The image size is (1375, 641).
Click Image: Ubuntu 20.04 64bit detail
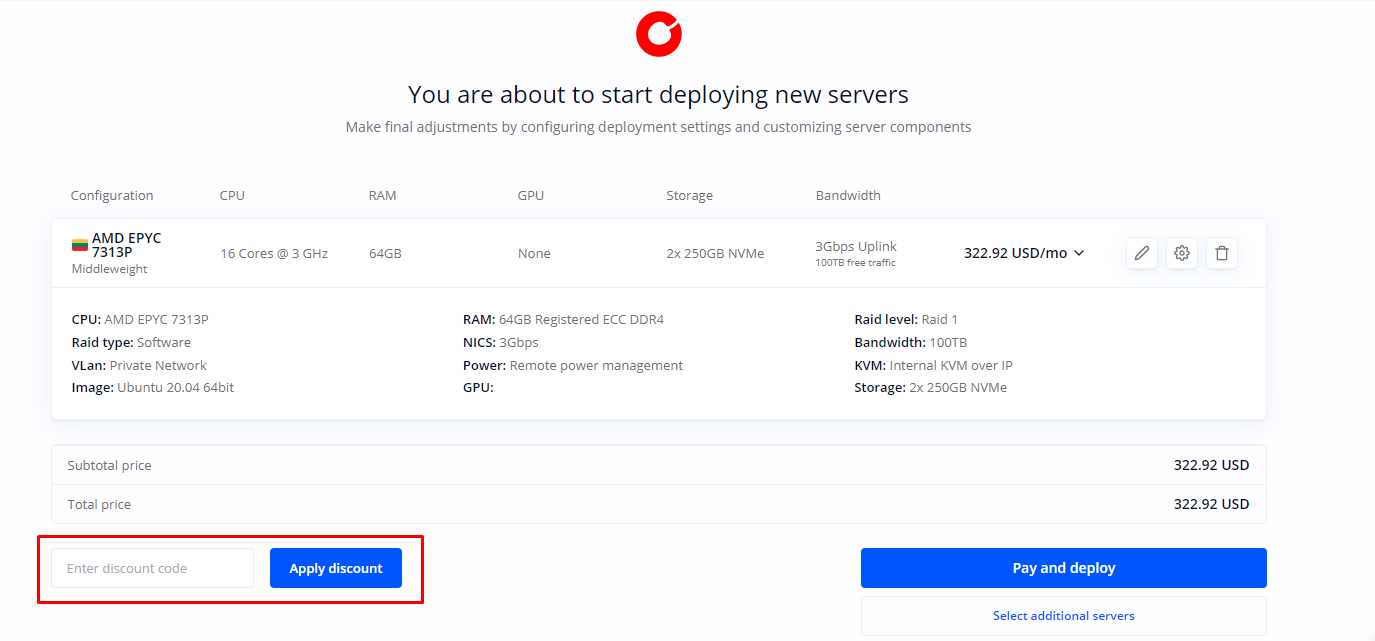pyautogui.click(x=153, y=387)
